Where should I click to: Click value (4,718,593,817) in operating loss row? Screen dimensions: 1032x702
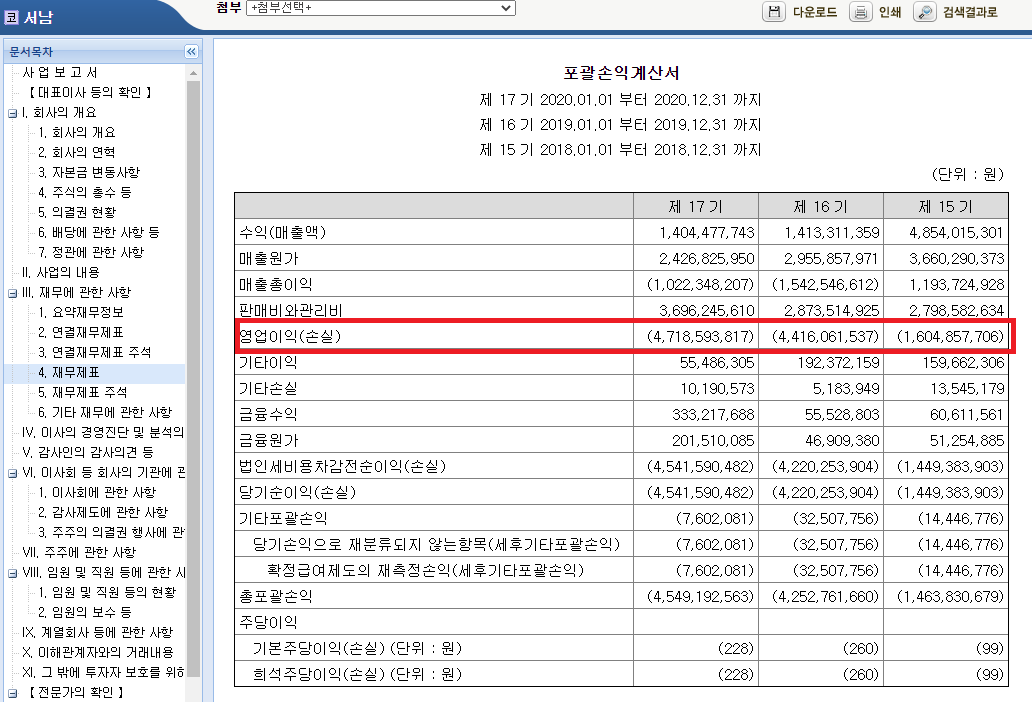click(x=700, y=336)
